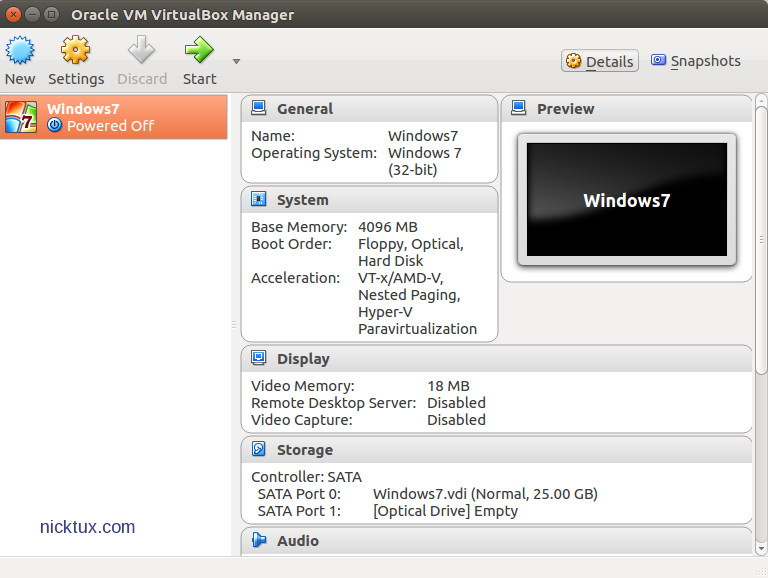Screen dimensions: 768x578
Task: Switch to the Details view
Action: pyautogui.click(x=599, y=61)
